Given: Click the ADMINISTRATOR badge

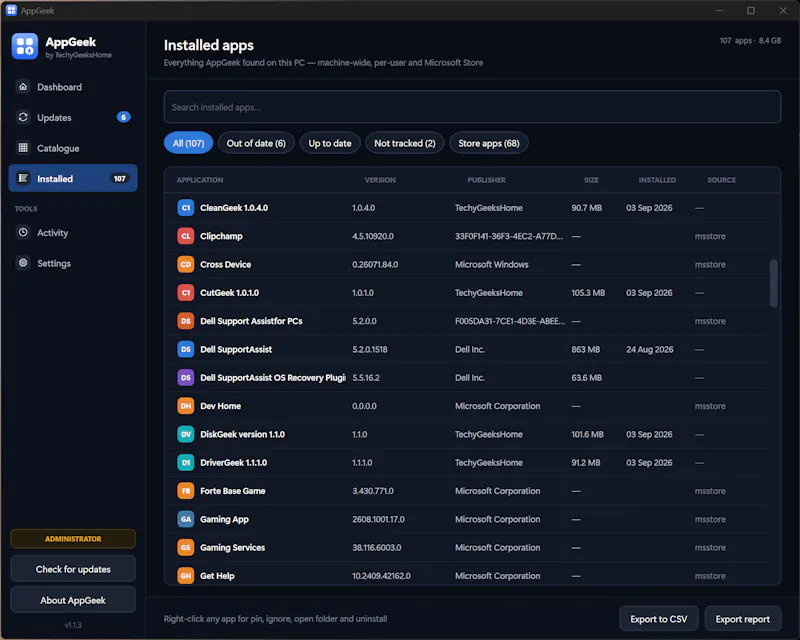Looking at the screenshot, I should (73, 538).
